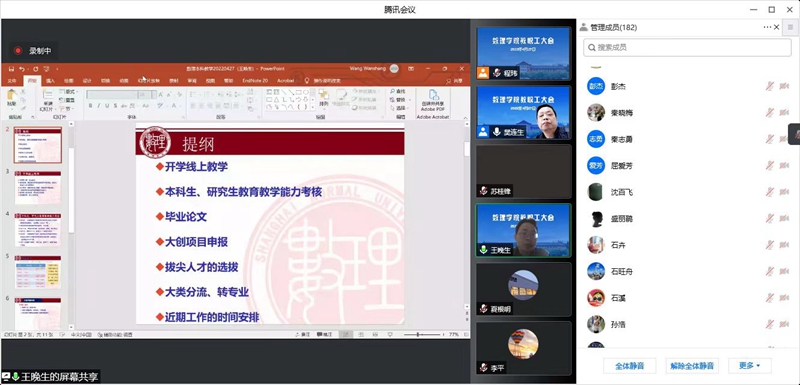Toggle bold formatting in the ribbon
Image resolution: width=800 pixels, height=385 pixels.
coord(90,106)
